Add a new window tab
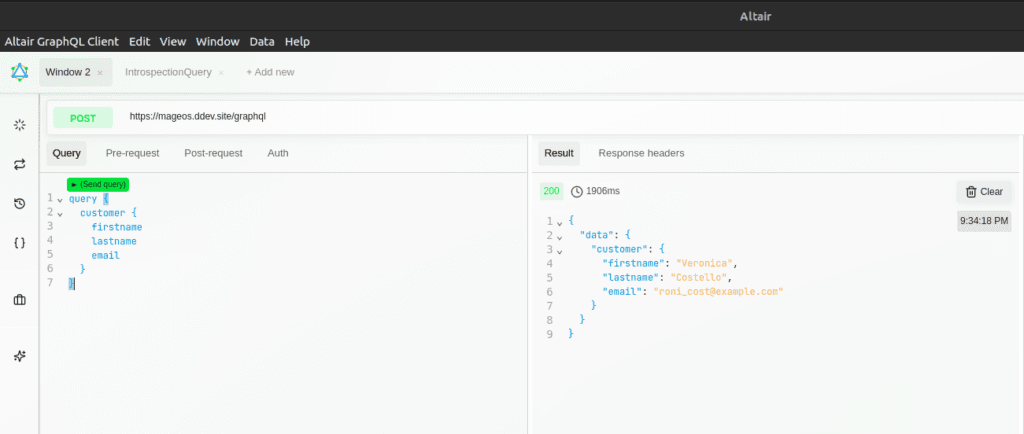 [270, 72]
